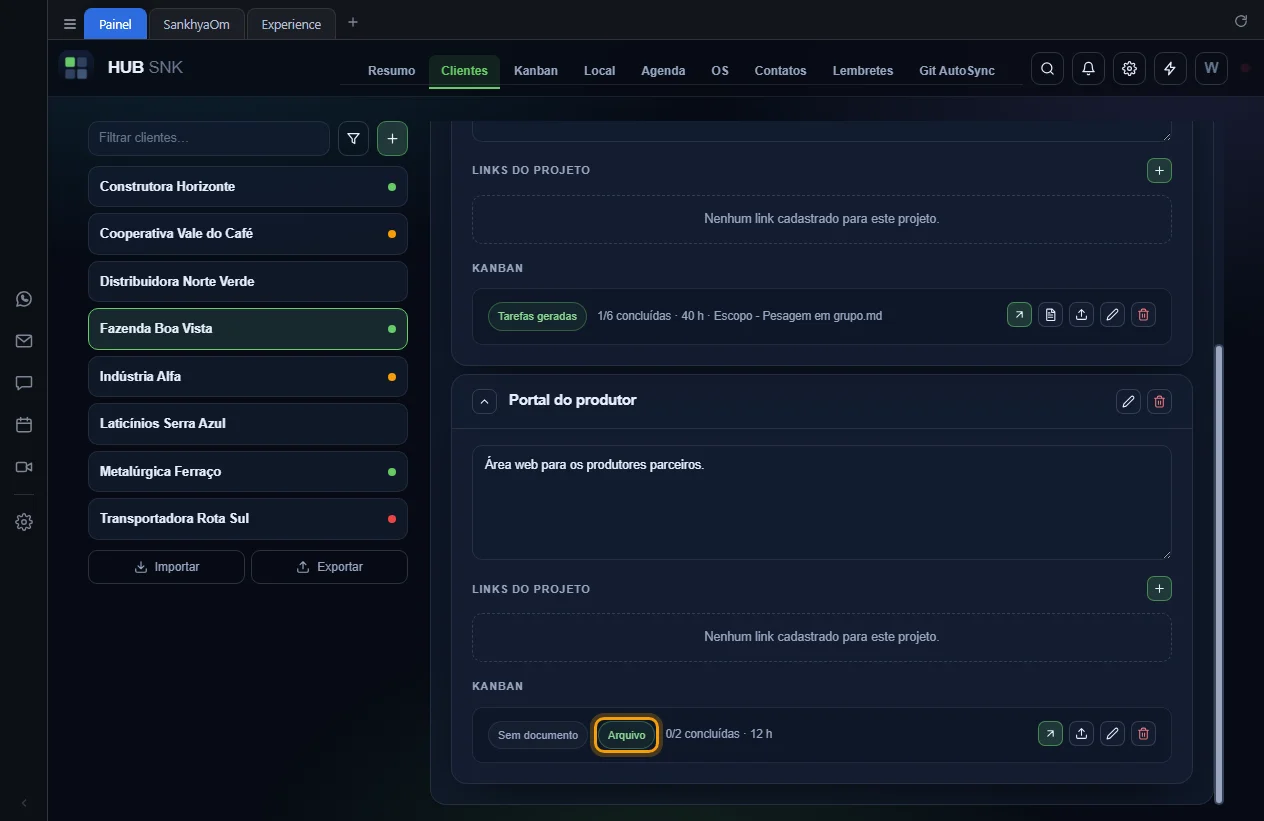Add a new client with the plus button
The width and height of the screenshot is (1264, 821).
tap(392, 139)
